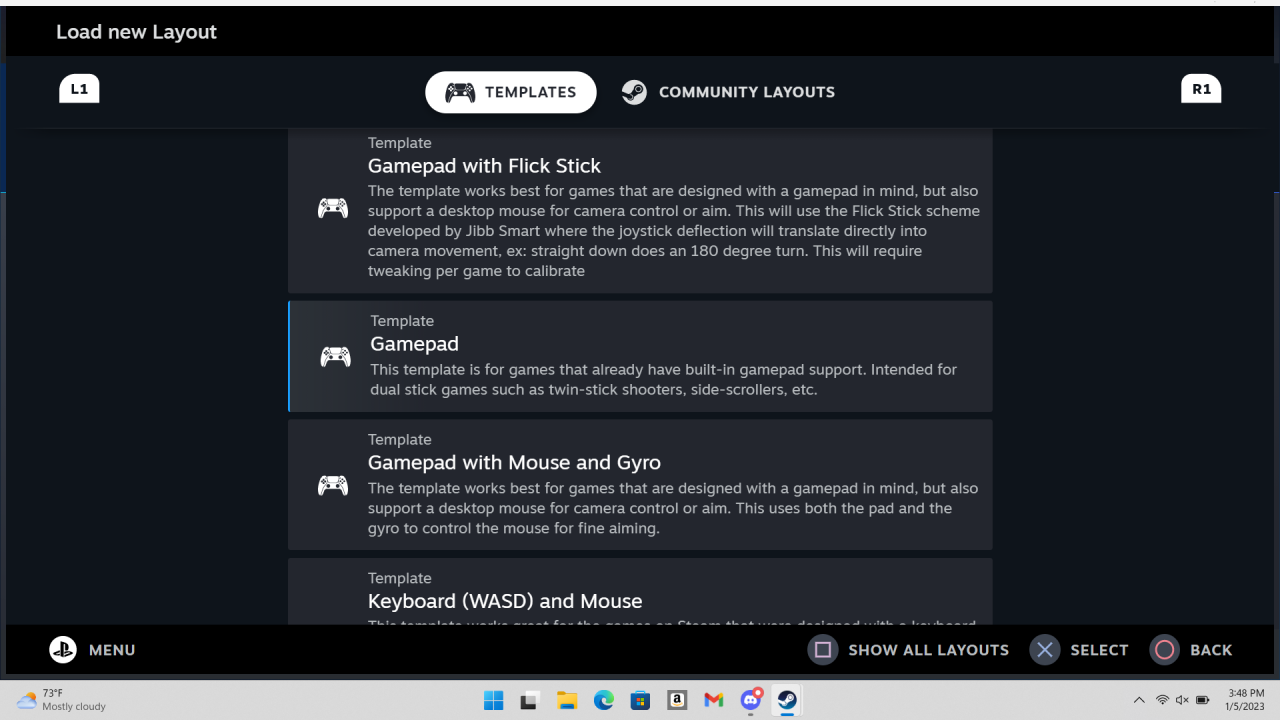Image resolution: width=1280 pixels, height=720 pixels.
Task: Click the highlighted Gamepad template controller icon
Action: pos(335,356)
